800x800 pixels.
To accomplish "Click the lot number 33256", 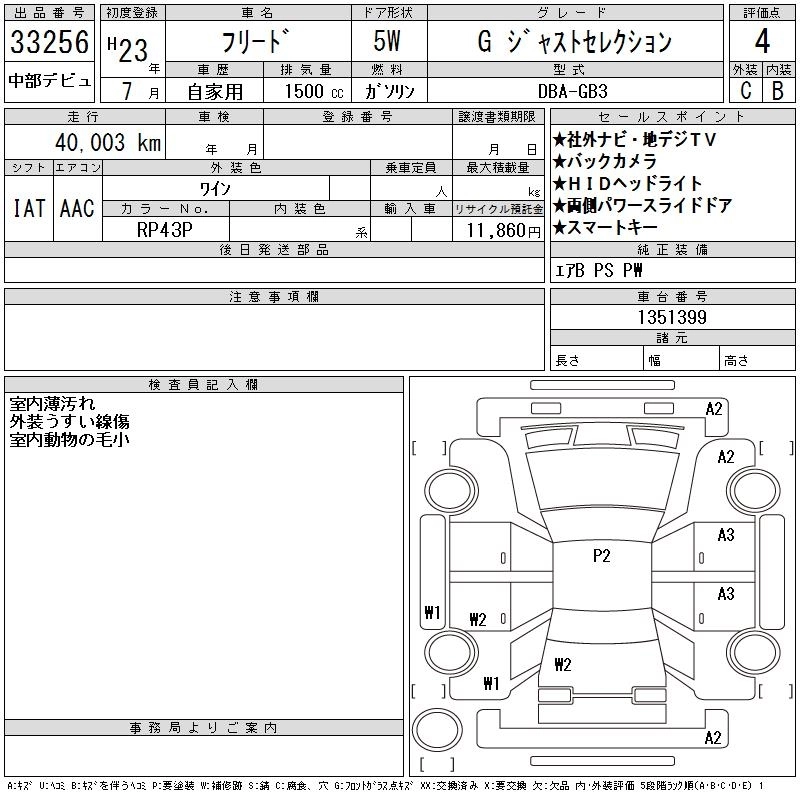I will click(49, 42).
